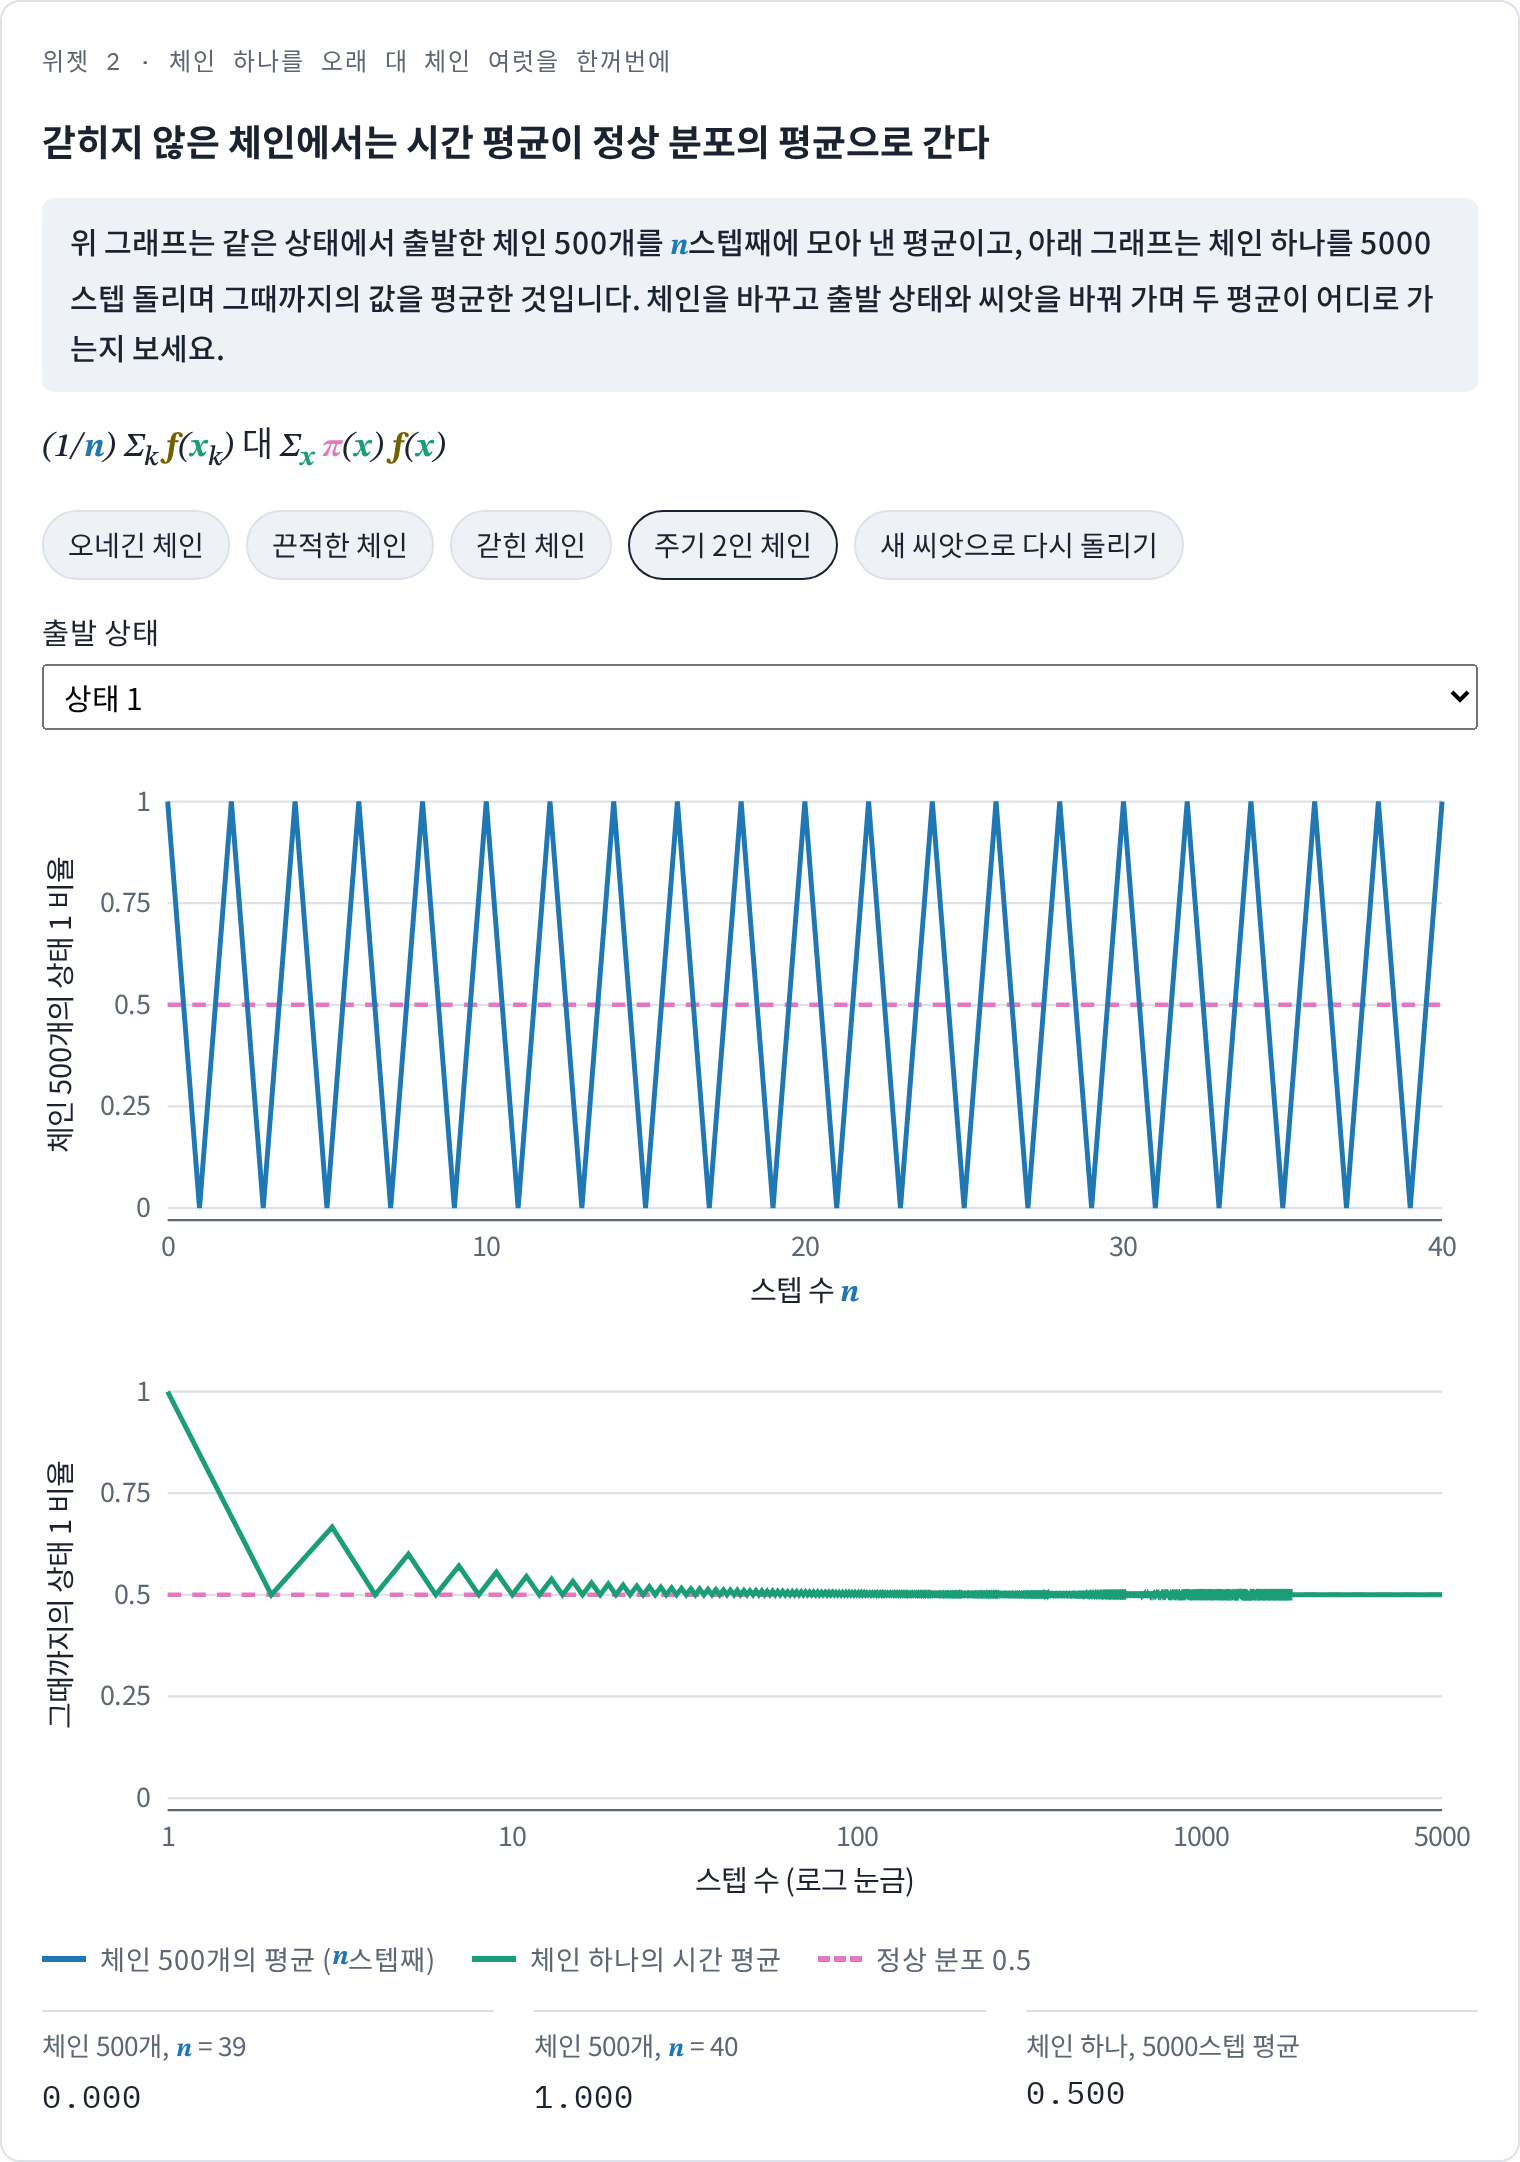Select the 오네긴 체인 chip
Viewport: 1520px width, 2162px height.
[x=136, y=545]
